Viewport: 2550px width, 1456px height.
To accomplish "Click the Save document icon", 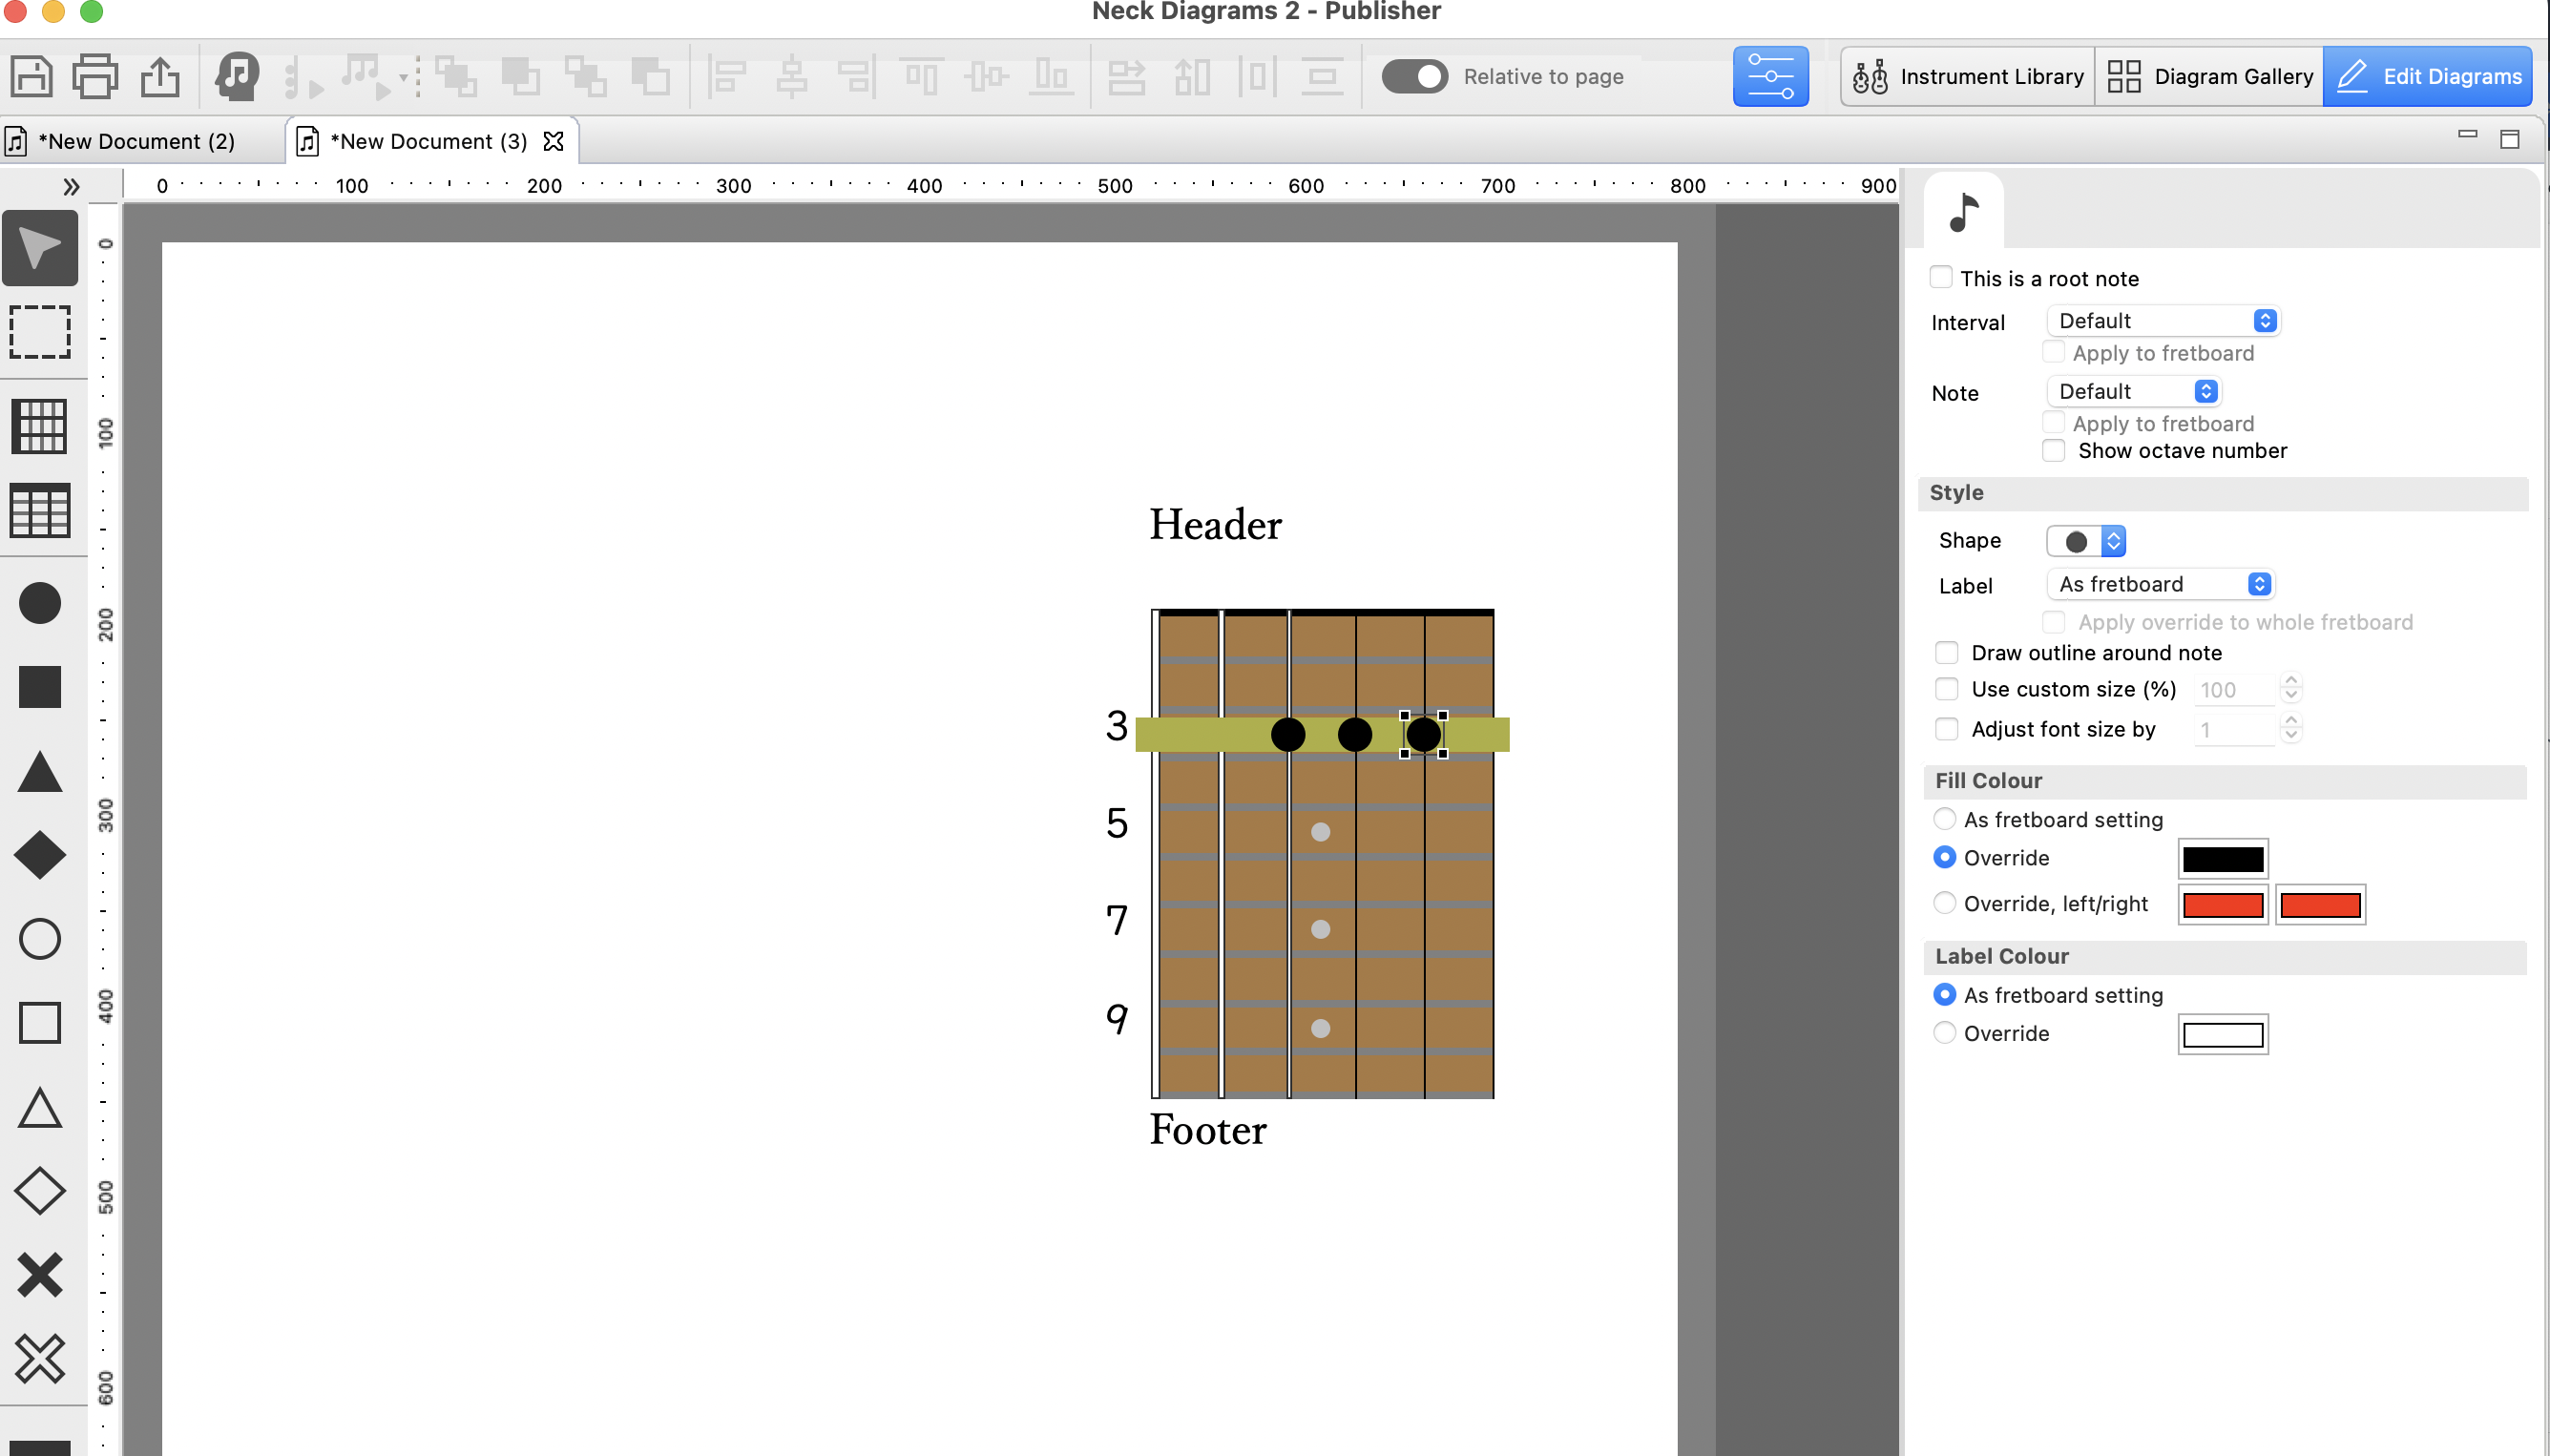I will coord(31,77).
